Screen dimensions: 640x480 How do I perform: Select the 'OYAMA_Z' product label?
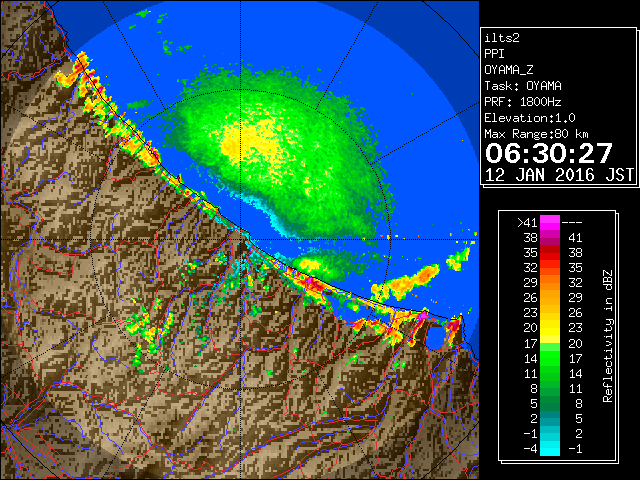509,70
